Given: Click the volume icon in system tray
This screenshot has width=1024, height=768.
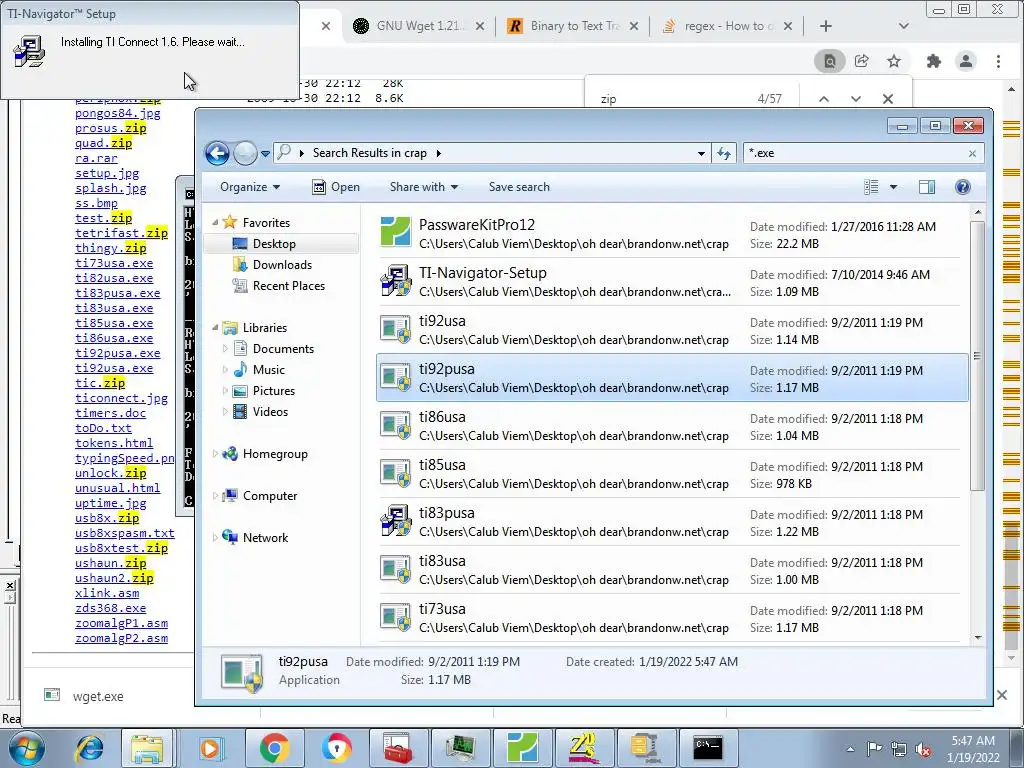Looking at the screenshot, I should coord(923,750).
